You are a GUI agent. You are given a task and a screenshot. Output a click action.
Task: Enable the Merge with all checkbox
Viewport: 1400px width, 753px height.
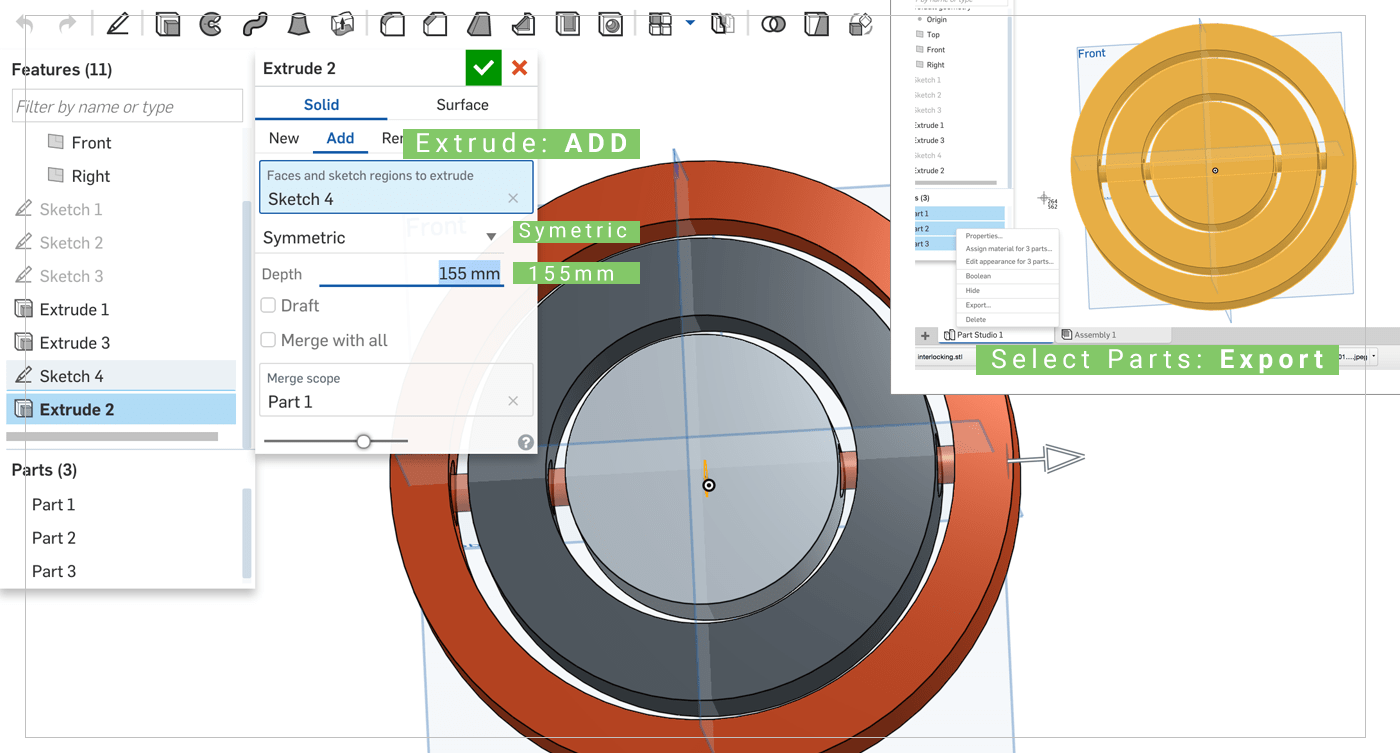point(268,340)
